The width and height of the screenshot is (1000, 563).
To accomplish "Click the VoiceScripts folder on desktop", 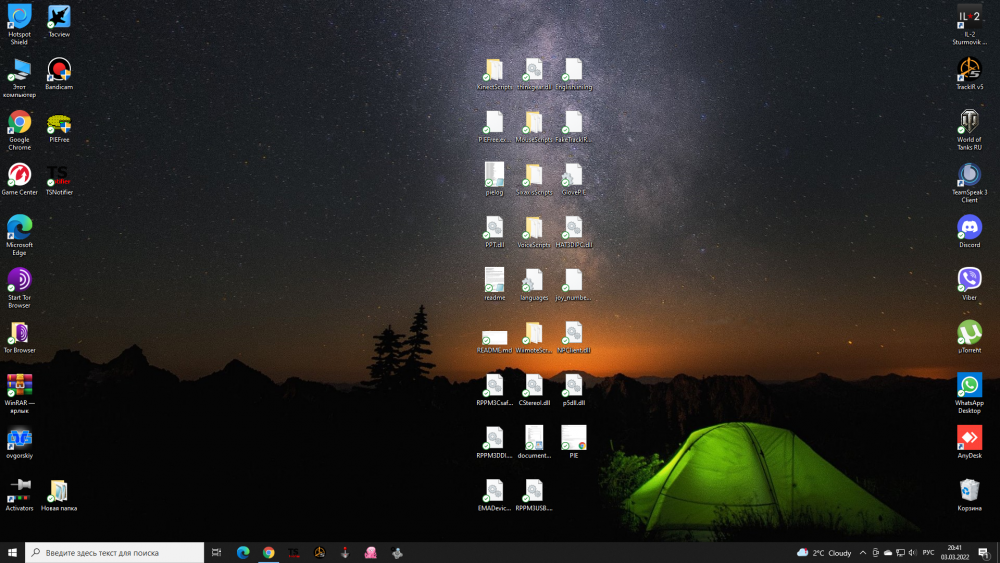I will pos(534,229).
